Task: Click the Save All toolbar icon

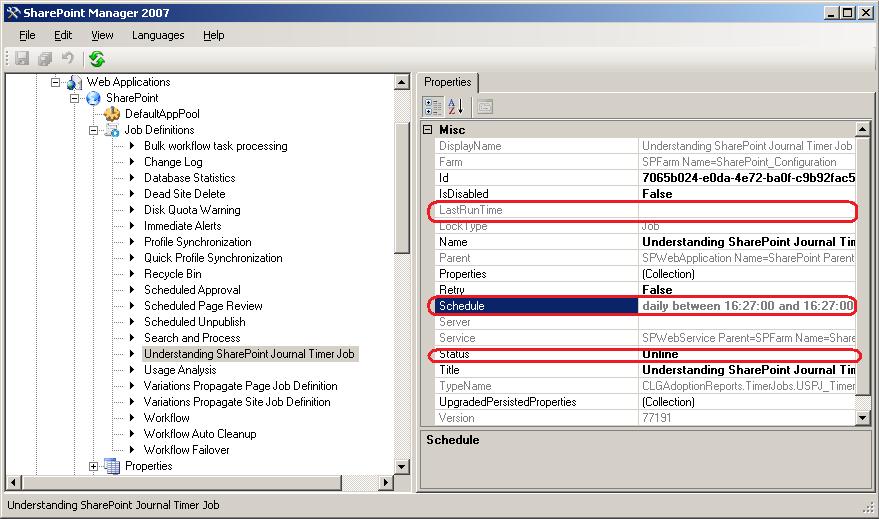Action: pos(45,58)
